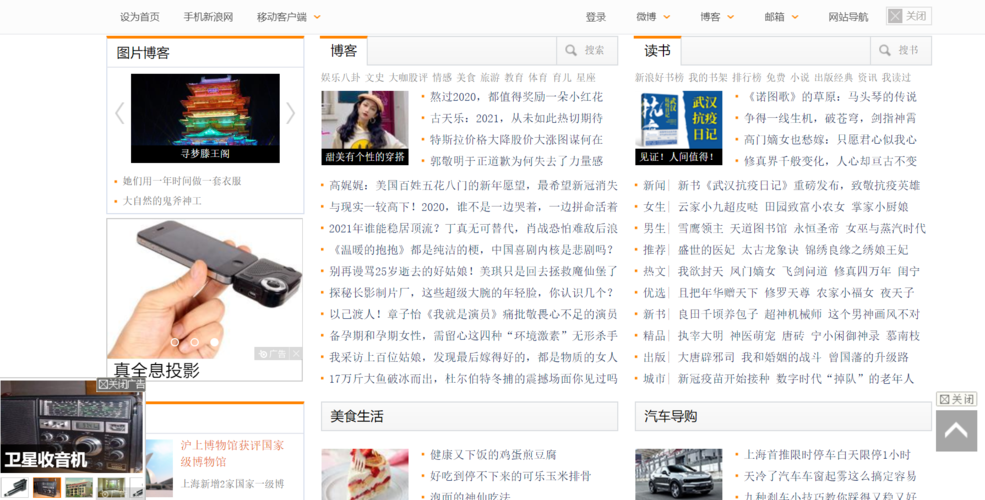
Task: Click 设为首页 in top bar
Action: (x=139, y=17)
